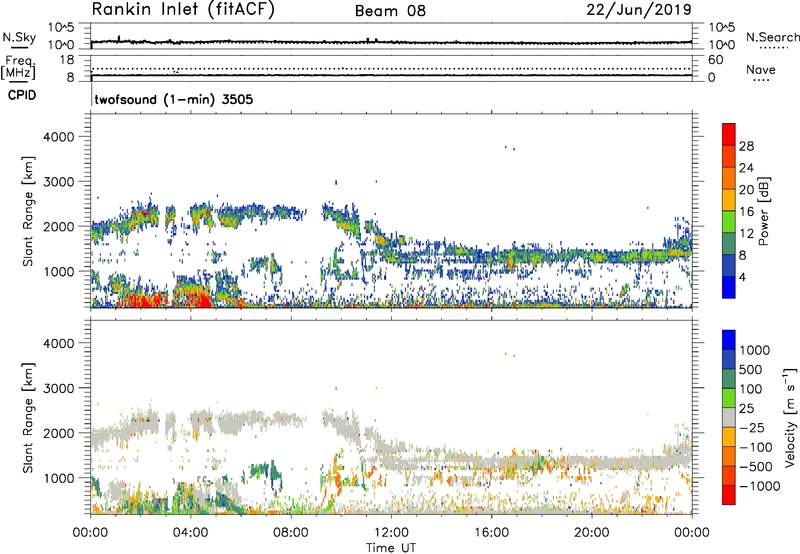The image size is (800, 554).
Task: Click the 'Nave' legend label
Action: coord(761,70)
